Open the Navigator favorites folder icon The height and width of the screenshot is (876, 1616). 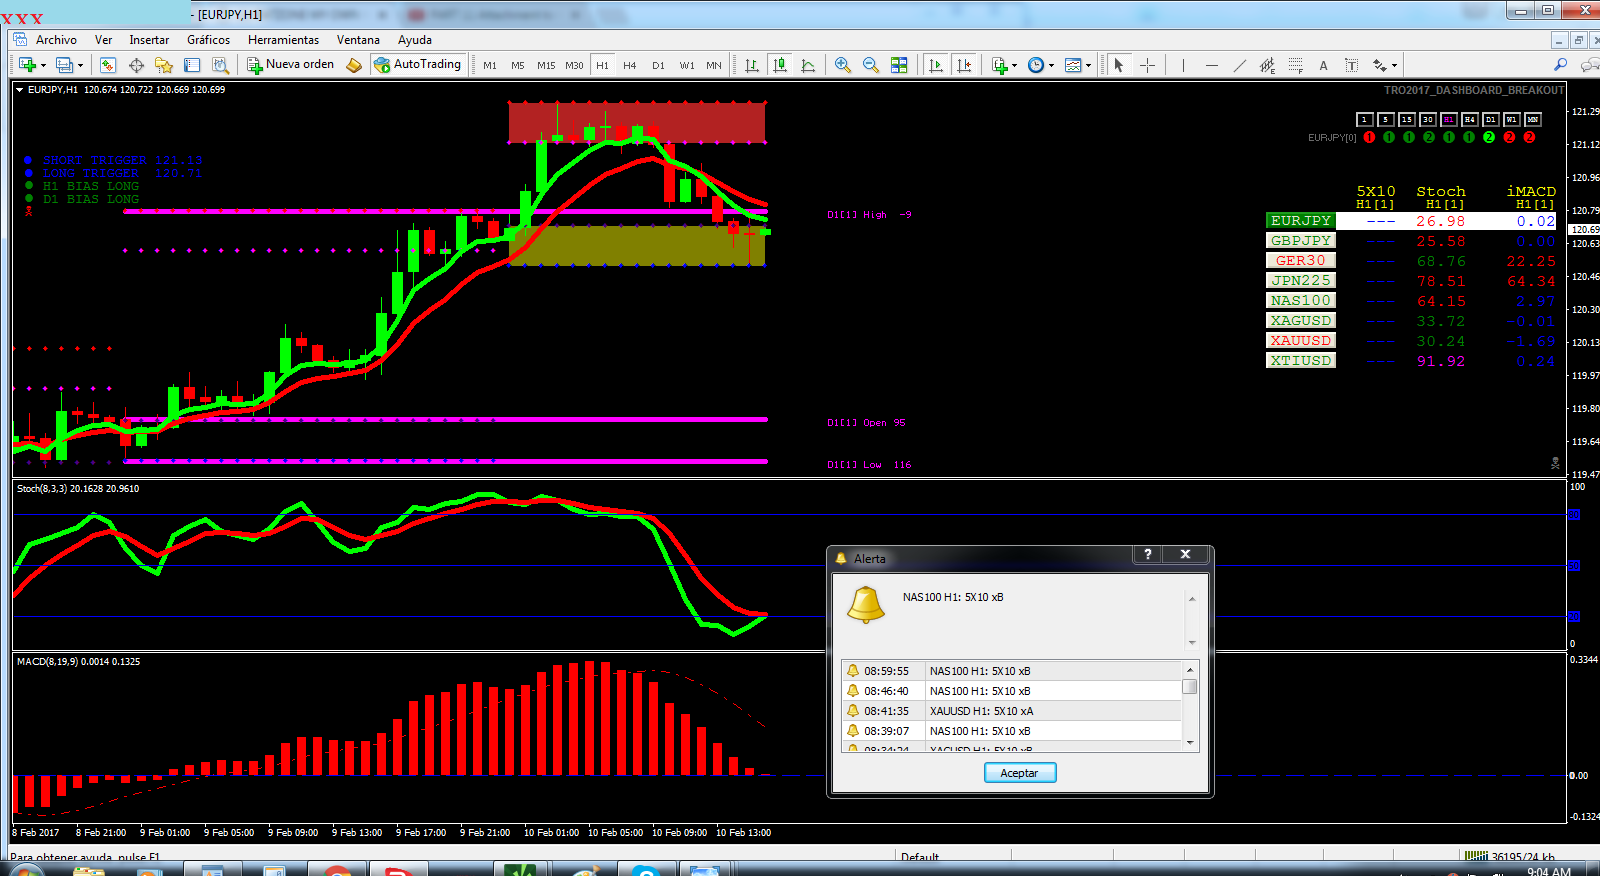click(x=164, y=65)
